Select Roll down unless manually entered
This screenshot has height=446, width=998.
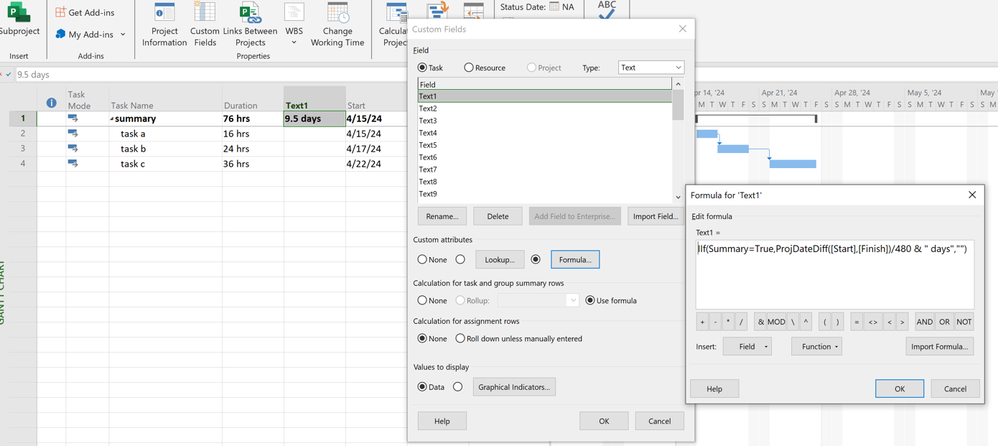point(460,338)
